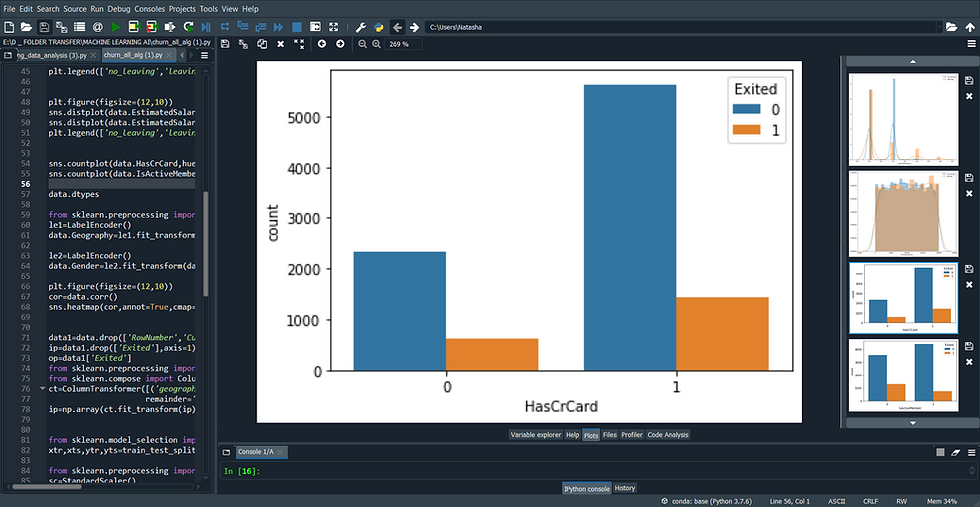Switch to the Profiler tab

click(632, 434)
